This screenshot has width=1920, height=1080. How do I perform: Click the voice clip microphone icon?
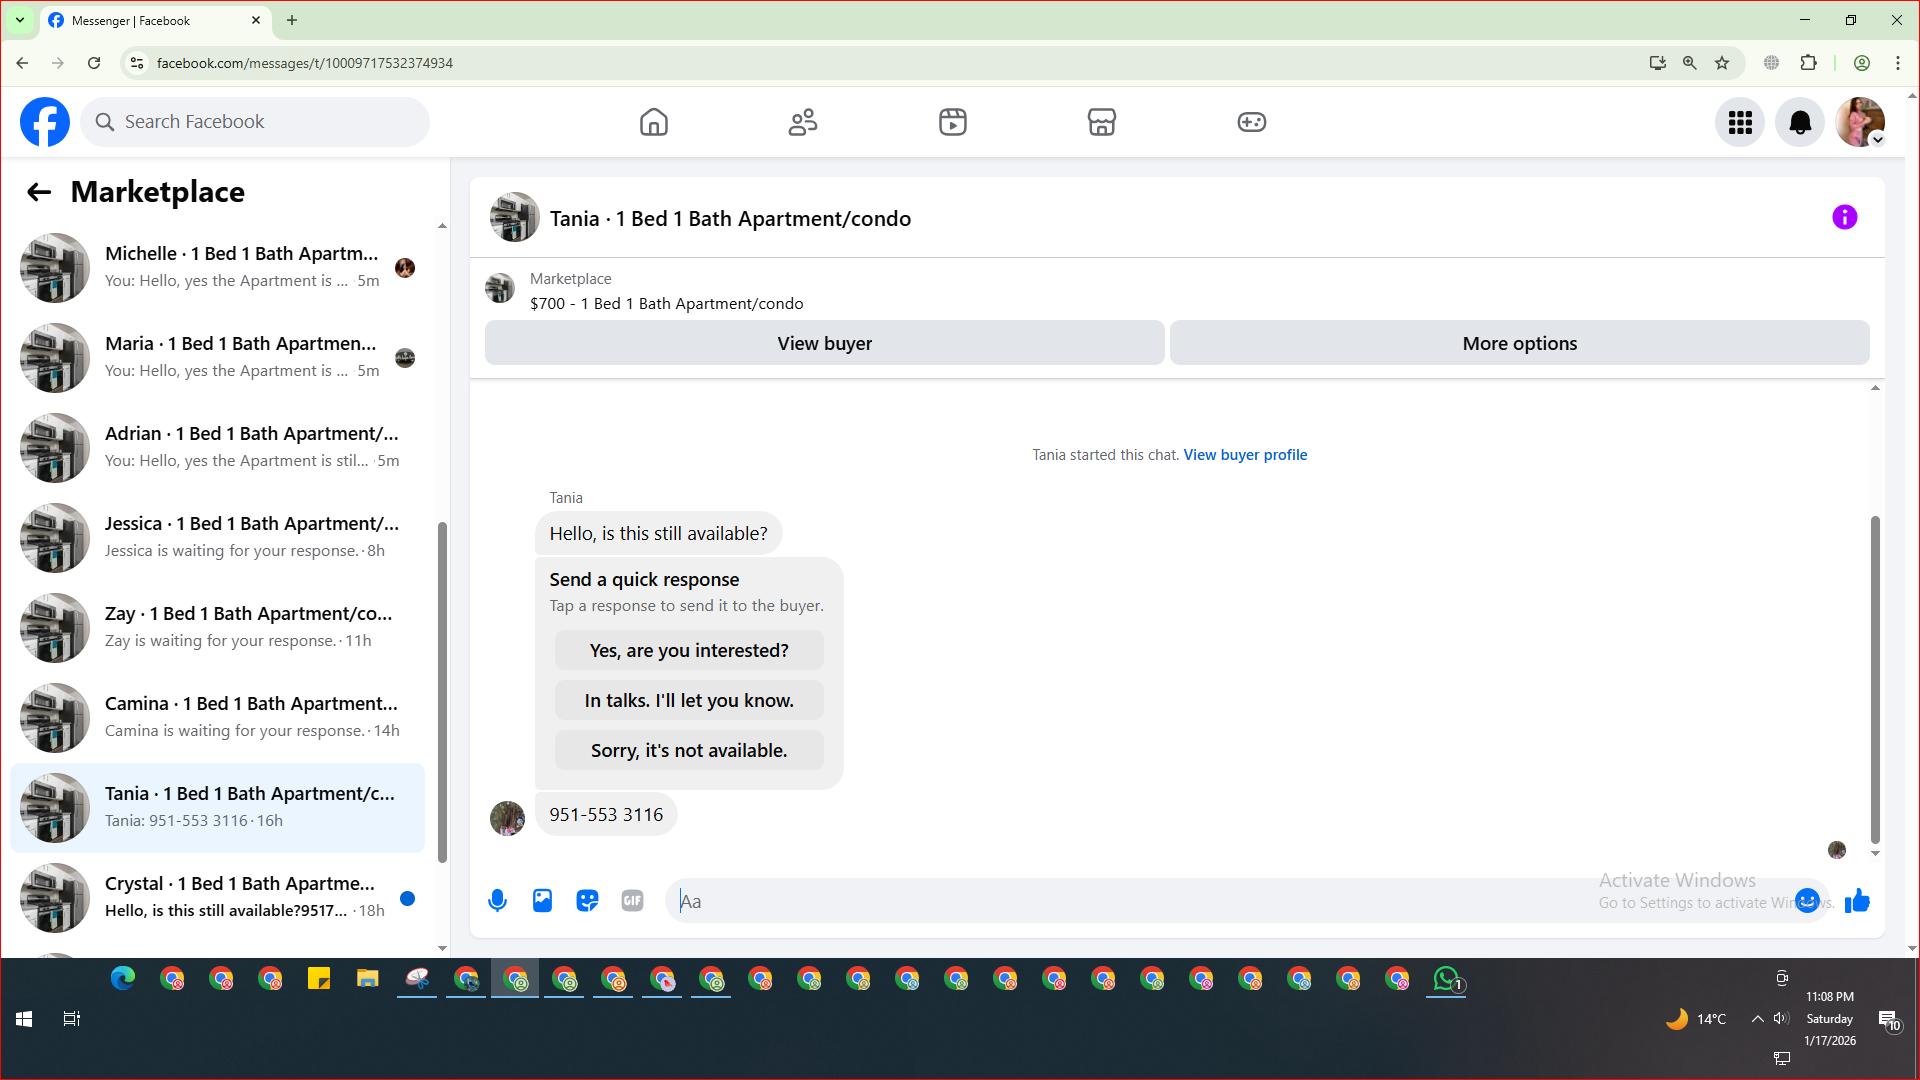[497, 901]
